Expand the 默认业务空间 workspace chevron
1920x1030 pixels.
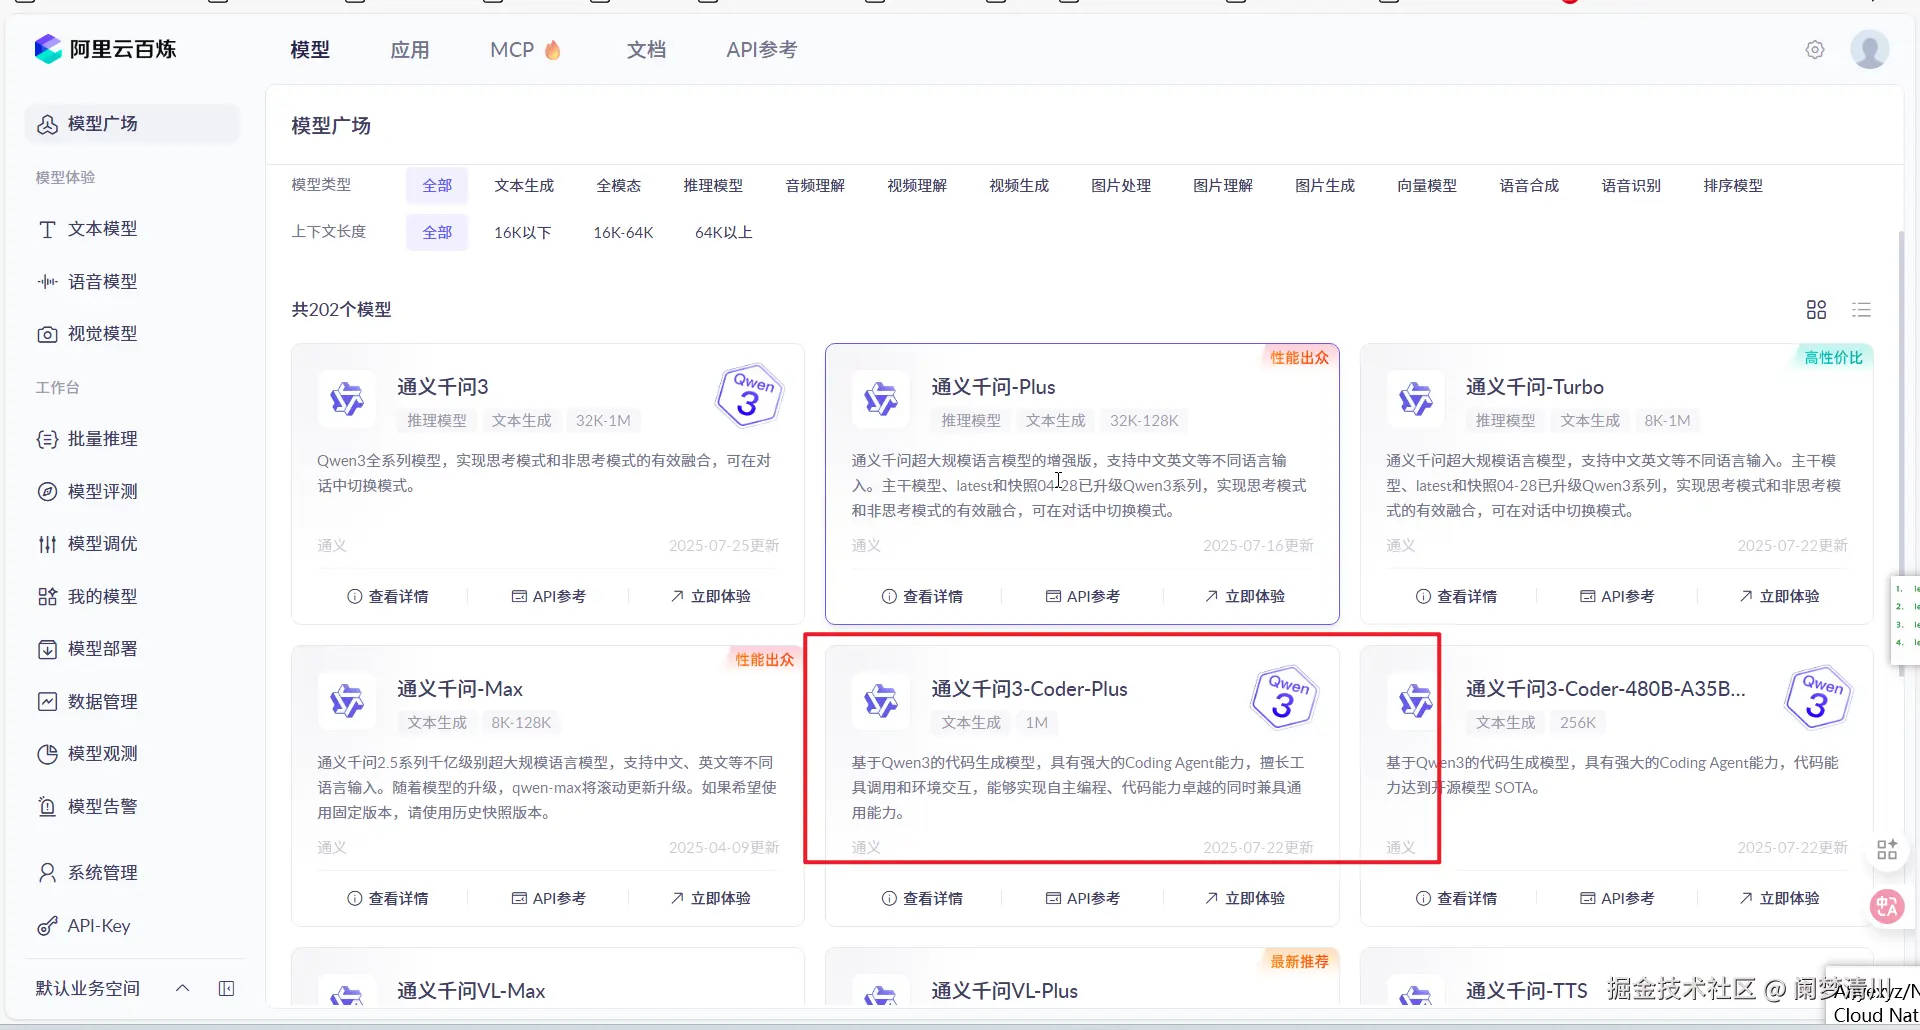(x=182, y=989)
